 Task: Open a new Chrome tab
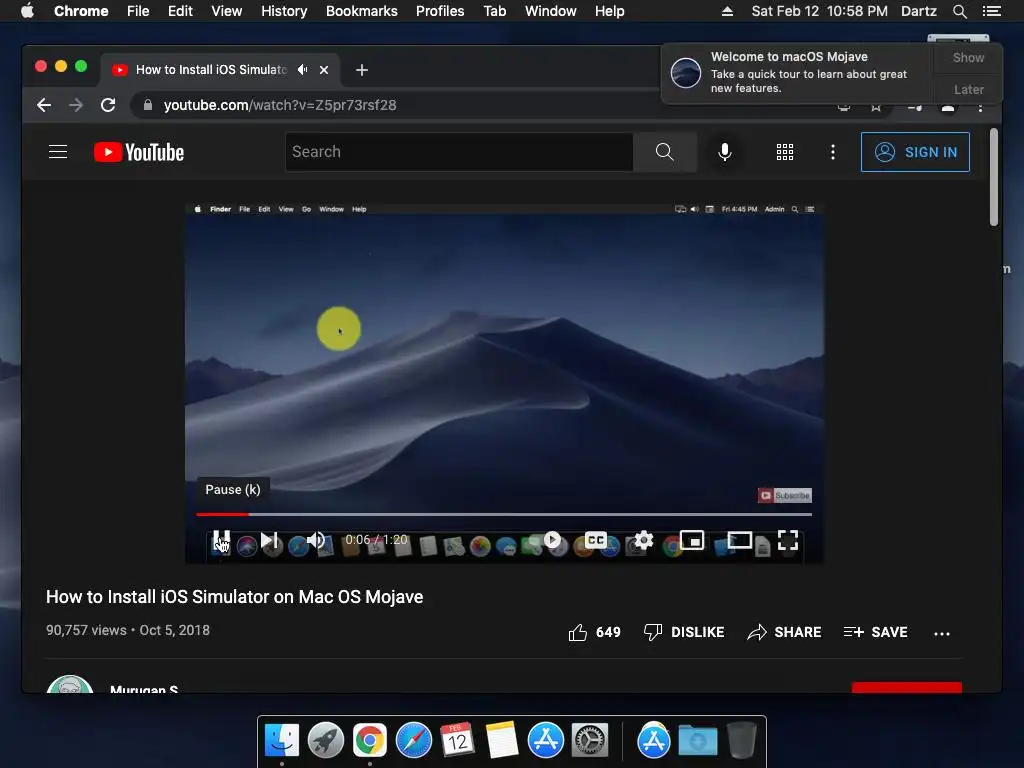pyautogui.click(x=362, y=70)
